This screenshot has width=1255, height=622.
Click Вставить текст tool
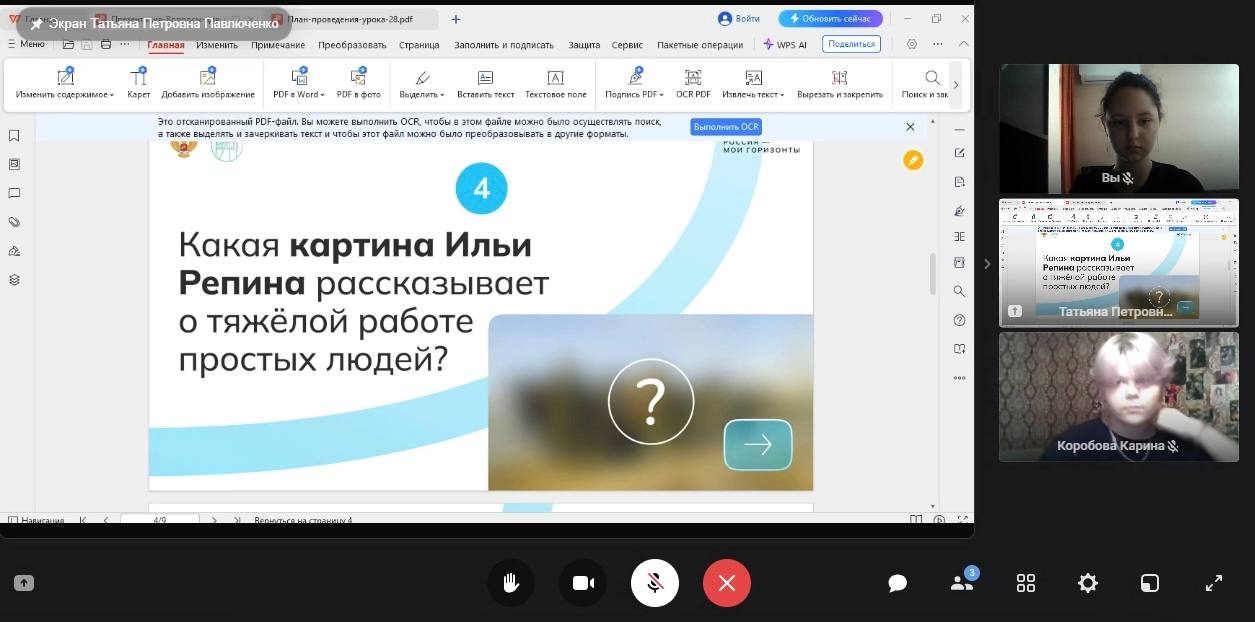coord(485,84)
